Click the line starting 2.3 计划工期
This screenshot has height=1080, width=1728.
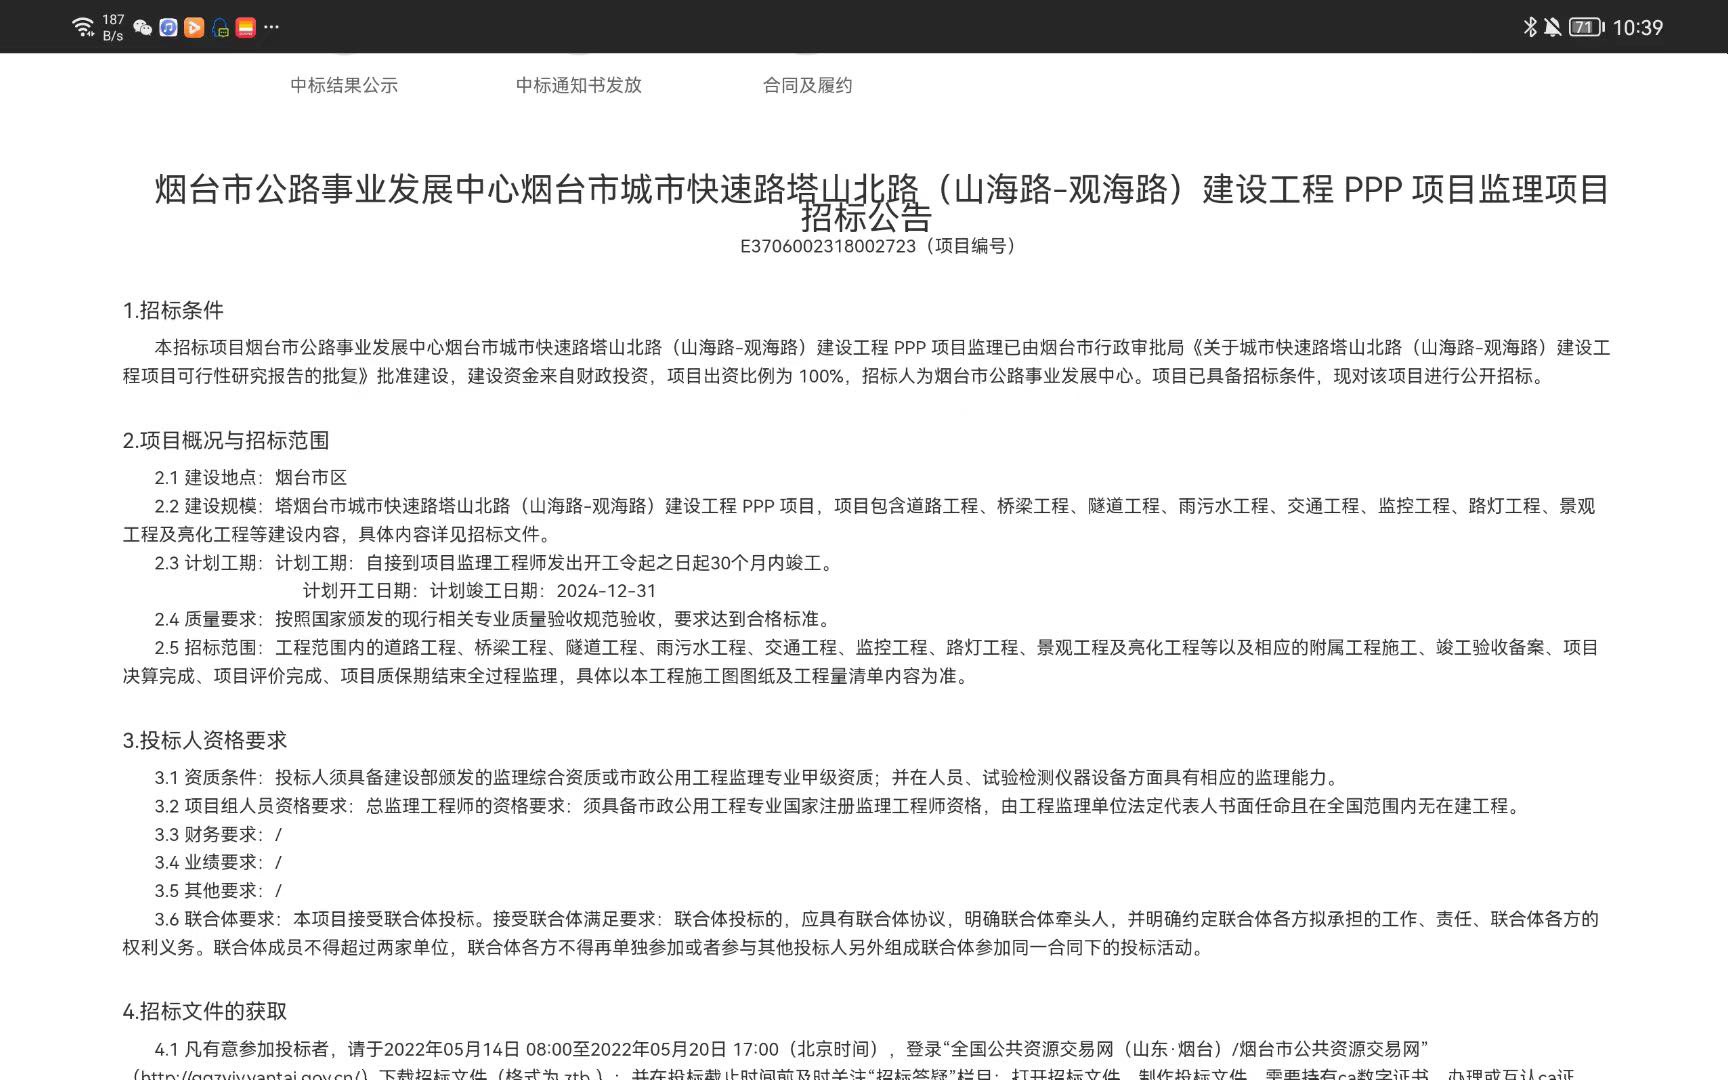494,563
